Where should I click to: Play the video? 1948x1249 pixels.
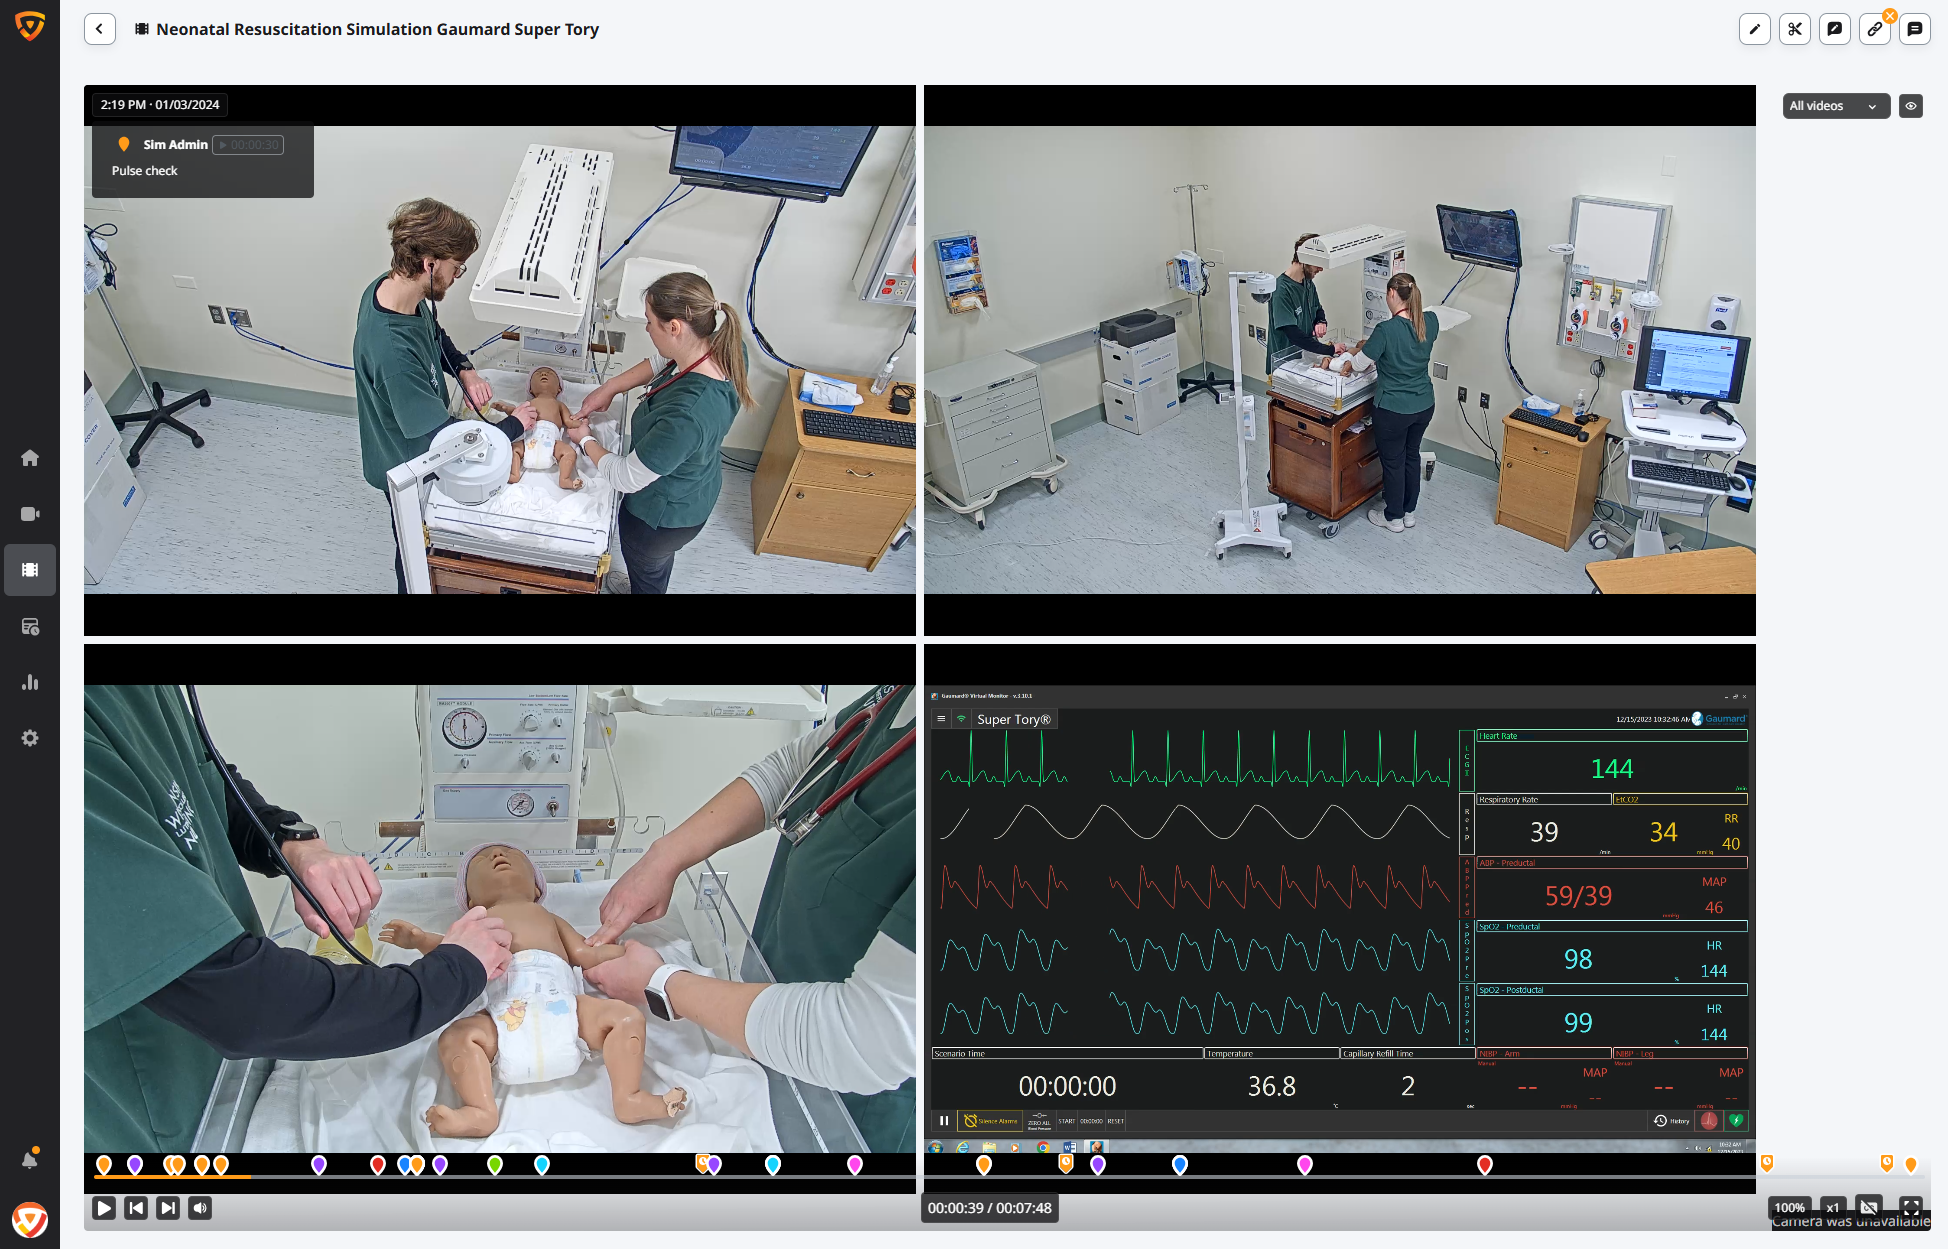click(x=104, y=1208)
